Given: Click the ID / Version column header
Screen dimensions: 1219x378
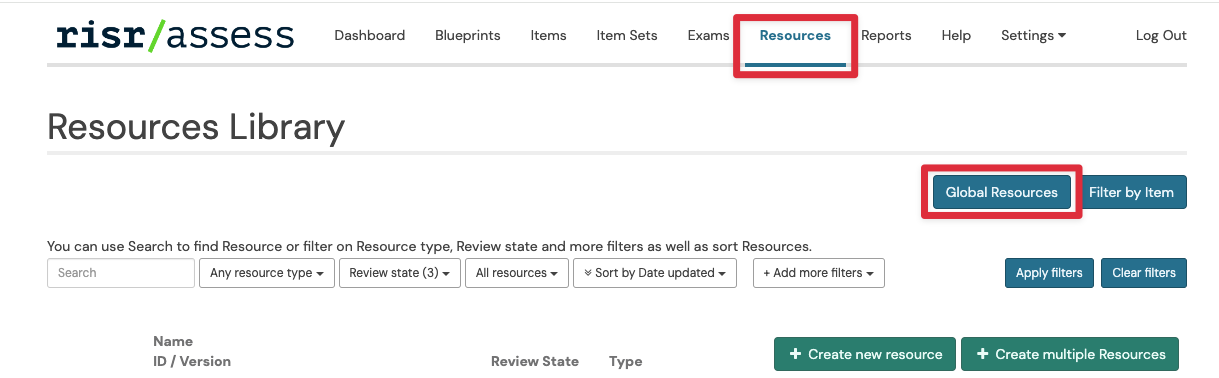Looking at the screenshot, I should tap(192, 361).
